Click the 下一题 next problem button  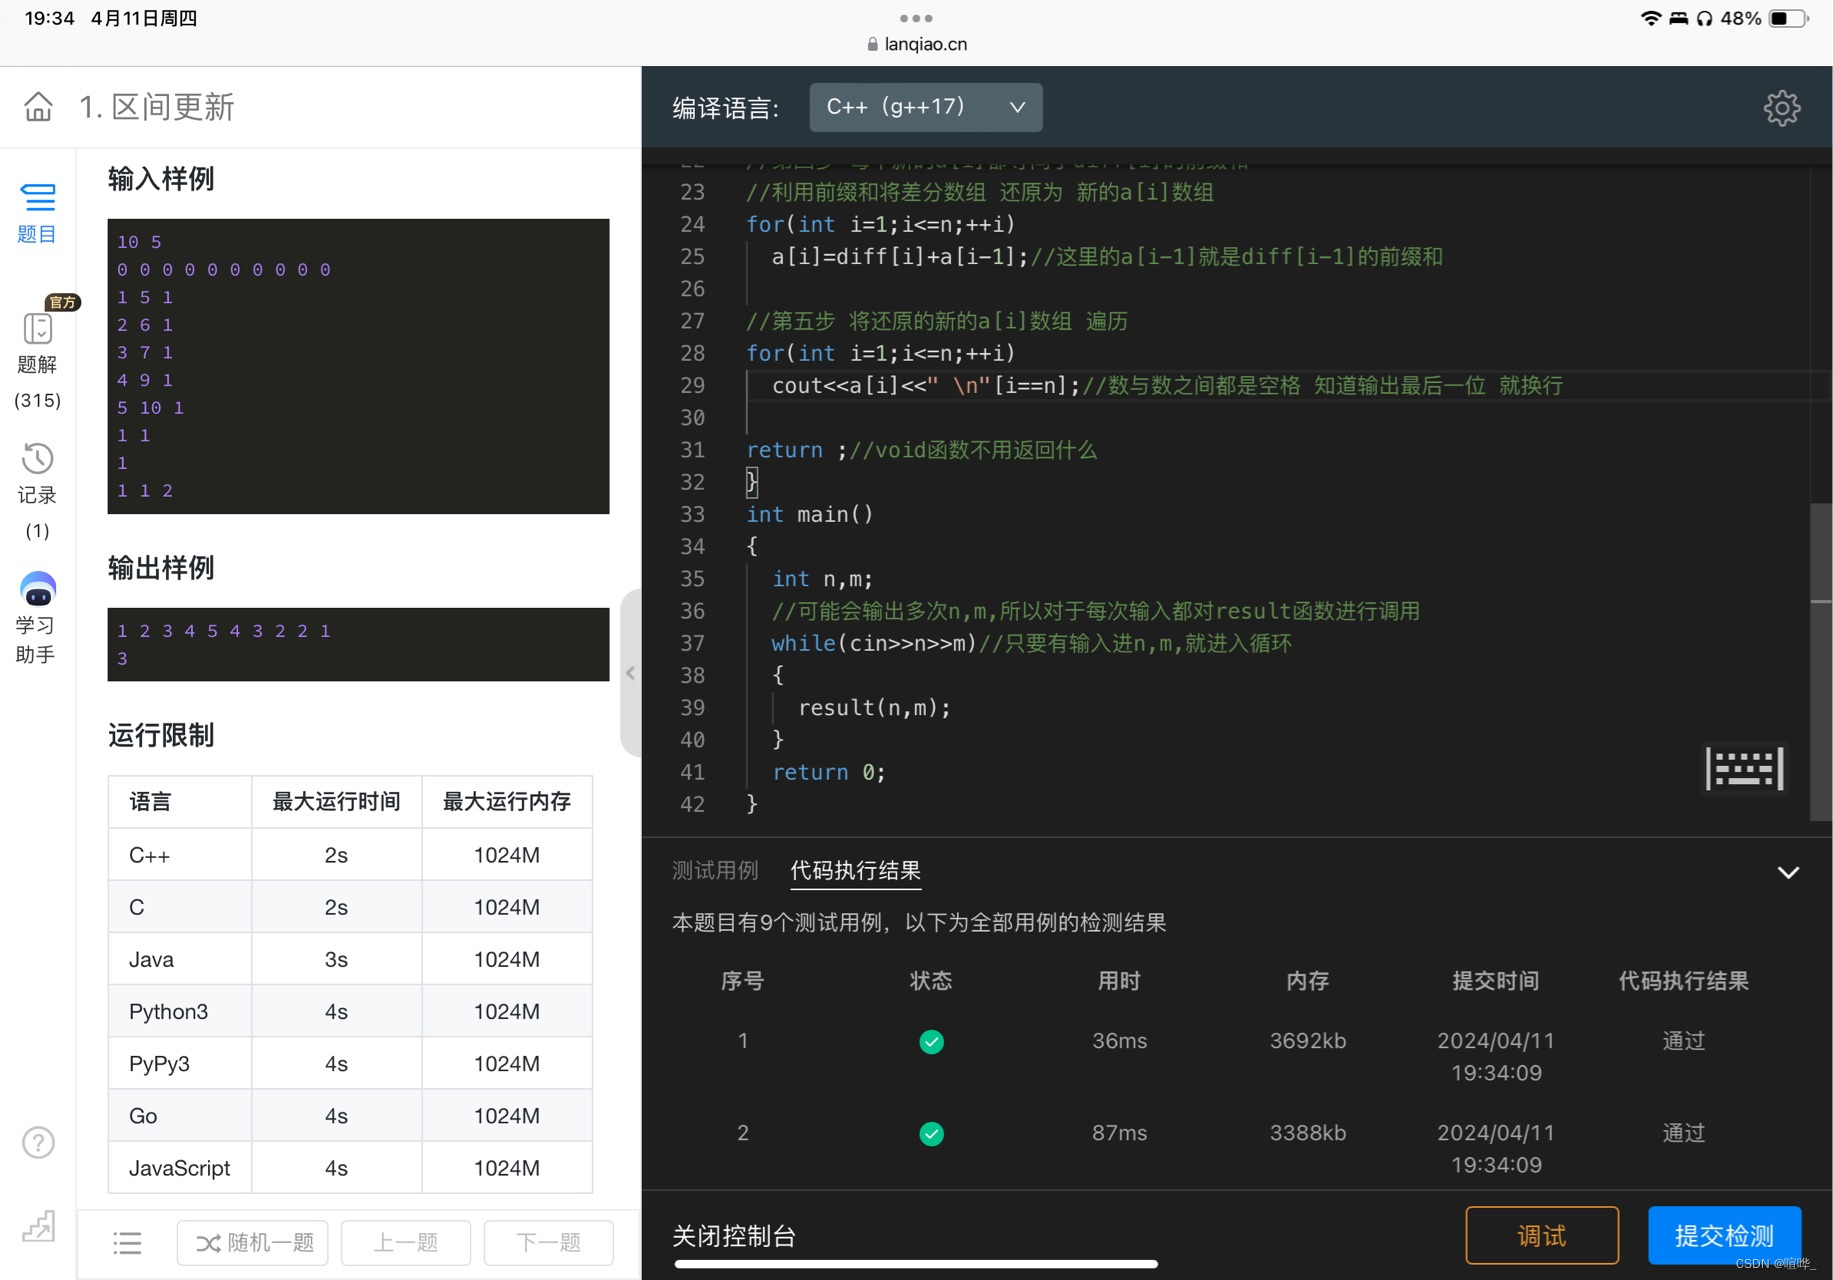pyautogui.click(x=548, y=1243)
